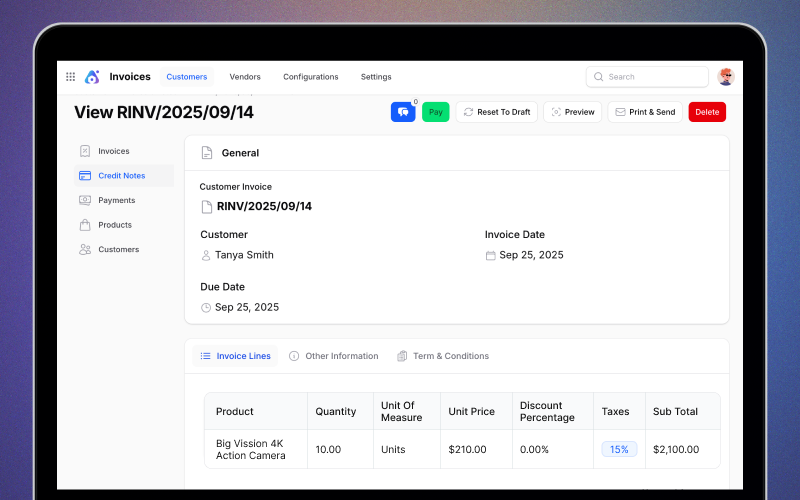The height and width of the screenshot is (500, 800).
Task: Click the person icon beside Tanya Smith
Action: 206,255
